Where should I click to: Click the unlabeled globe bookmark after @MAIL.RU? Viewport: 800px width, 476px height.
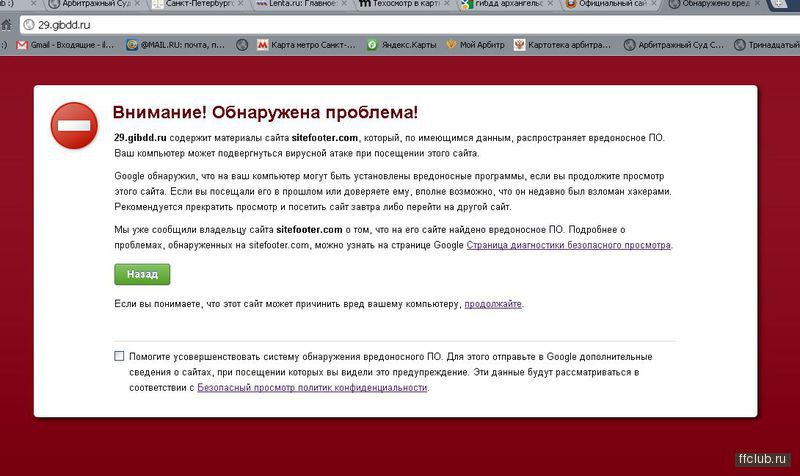tap(242, 45)
